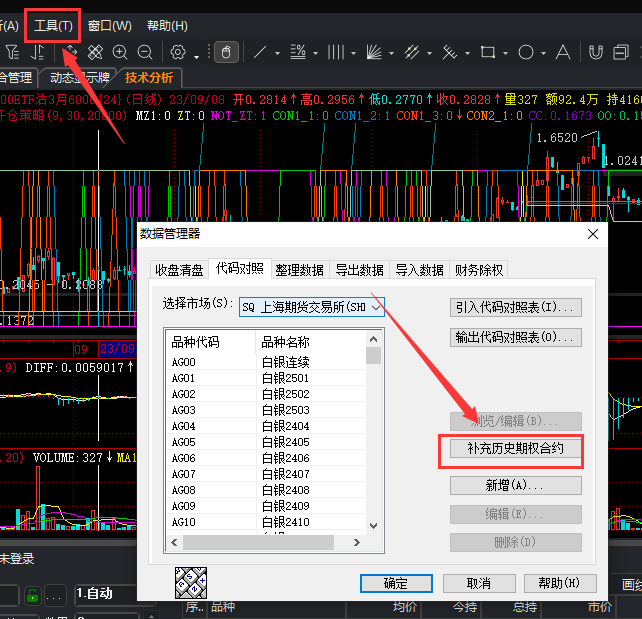Expand the fan lines dropdown arrow
Screen dimensions: 642x619
coord(391,53)
